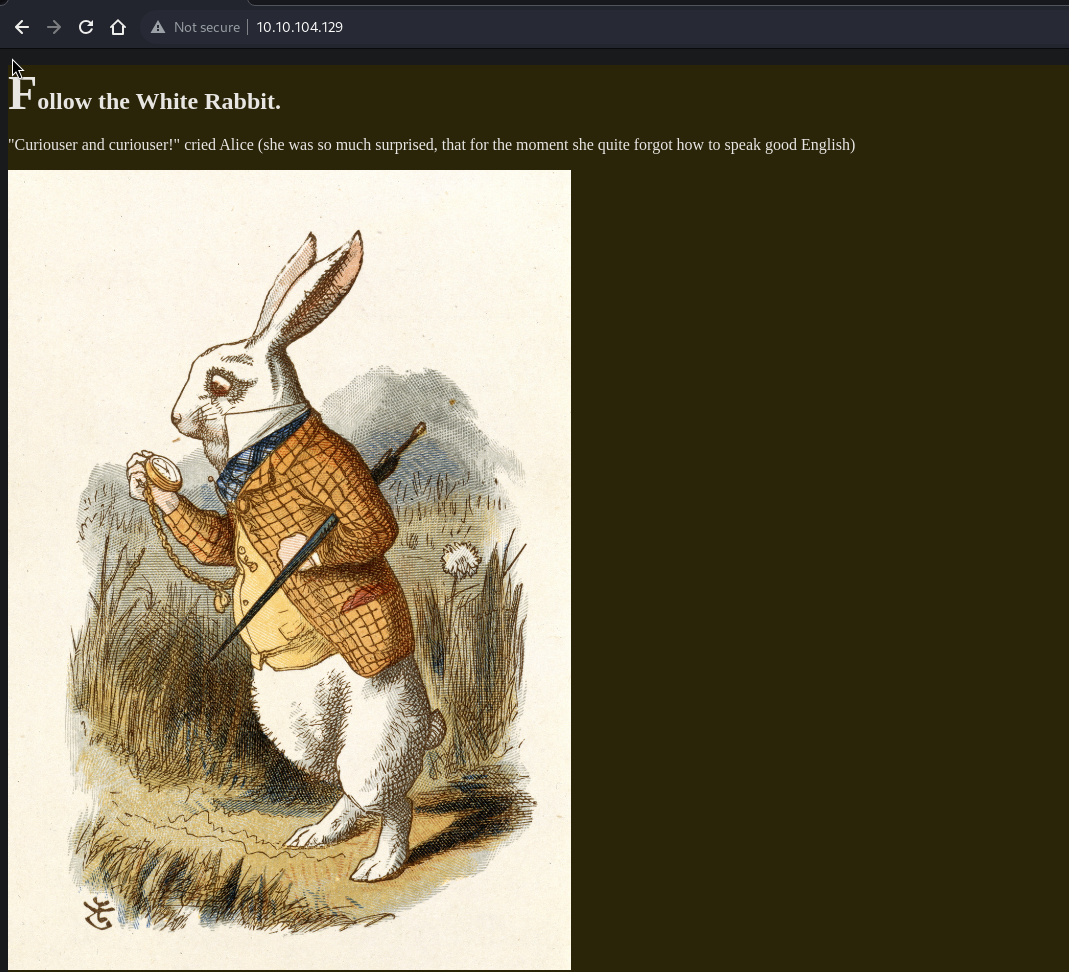Click the White Rabbit illustration
The height and width of the screenshot is (972, 1069).
pyautogui.click(x=289, y=570)
